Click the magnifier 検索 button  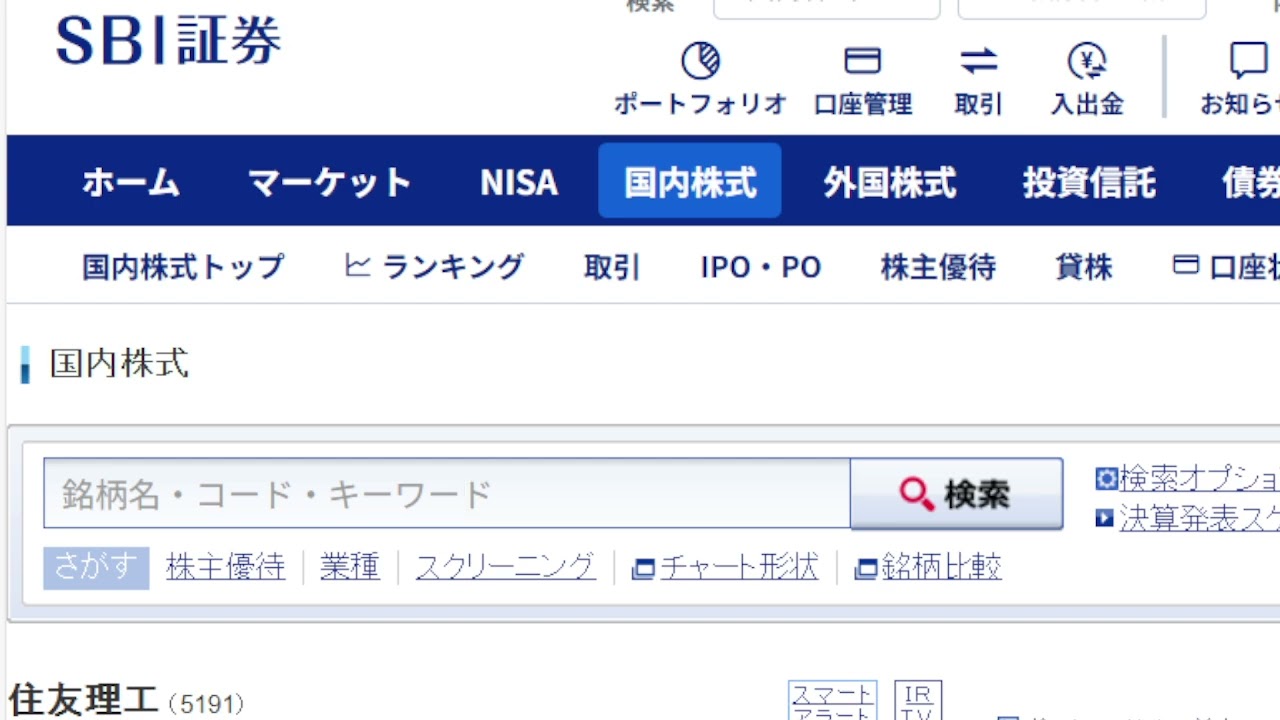point(956,493)
